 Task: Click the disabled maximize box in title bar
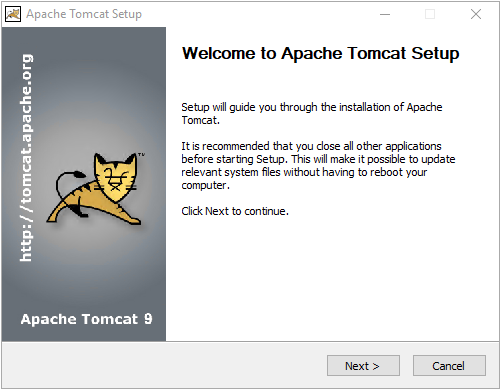point(430,14)
